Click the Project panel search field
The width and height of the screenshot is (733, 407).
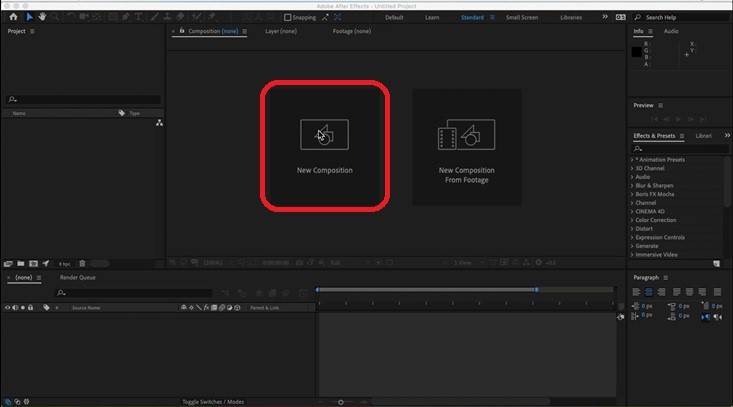click(x=84, y=99)
